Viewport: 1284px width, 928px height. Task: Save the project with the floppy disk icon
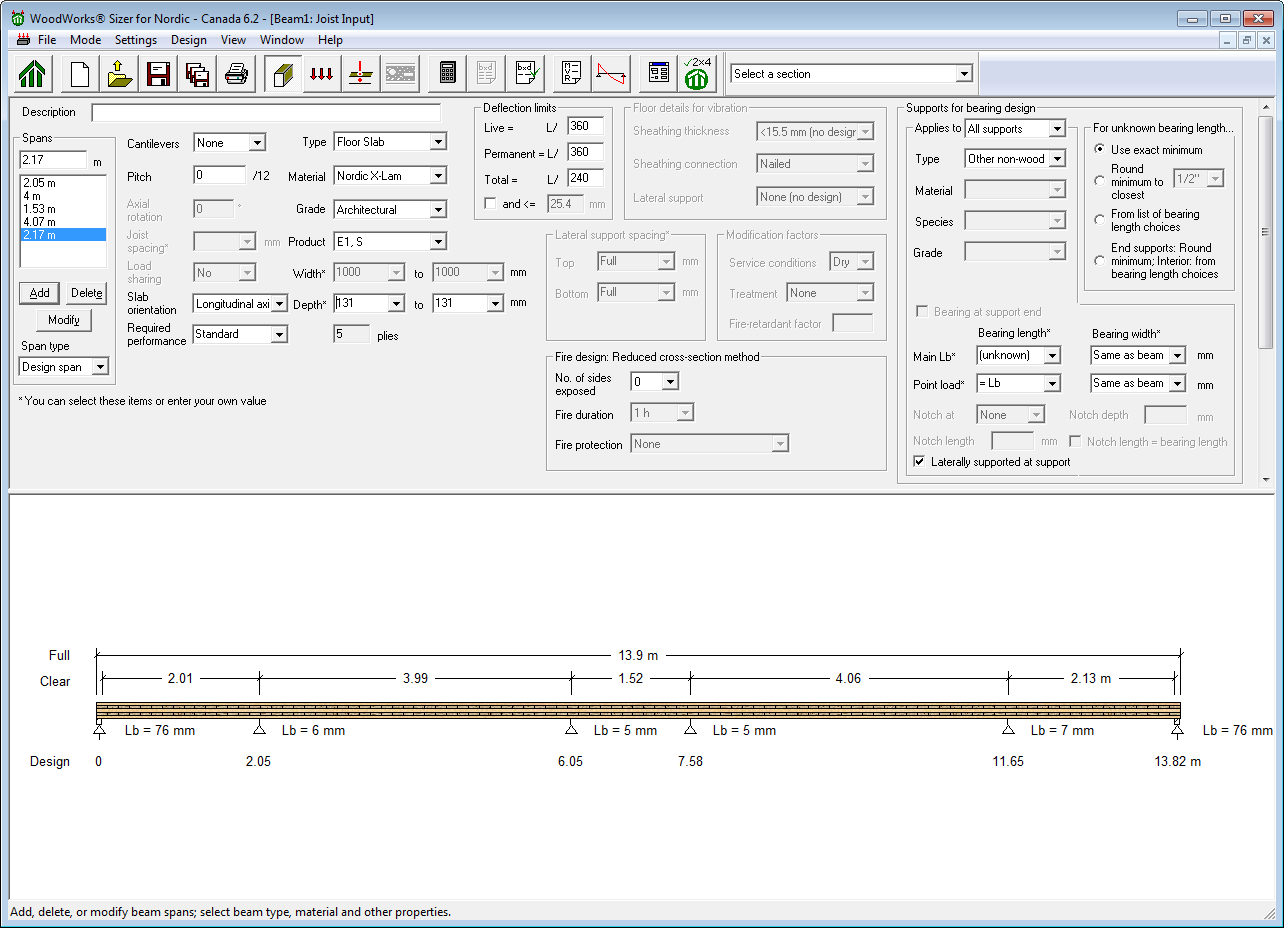158,74
